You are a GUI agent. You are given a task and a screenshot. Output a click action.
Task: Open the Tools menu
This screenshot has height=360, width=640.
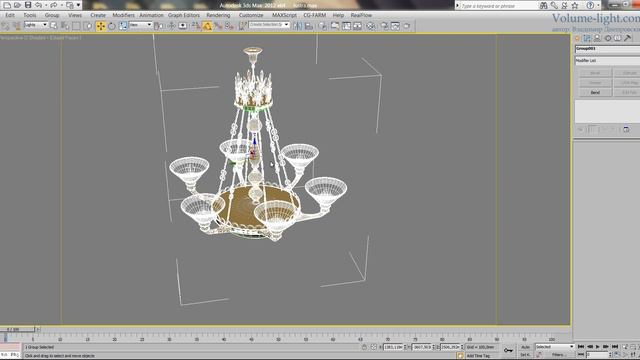point(30,15)
